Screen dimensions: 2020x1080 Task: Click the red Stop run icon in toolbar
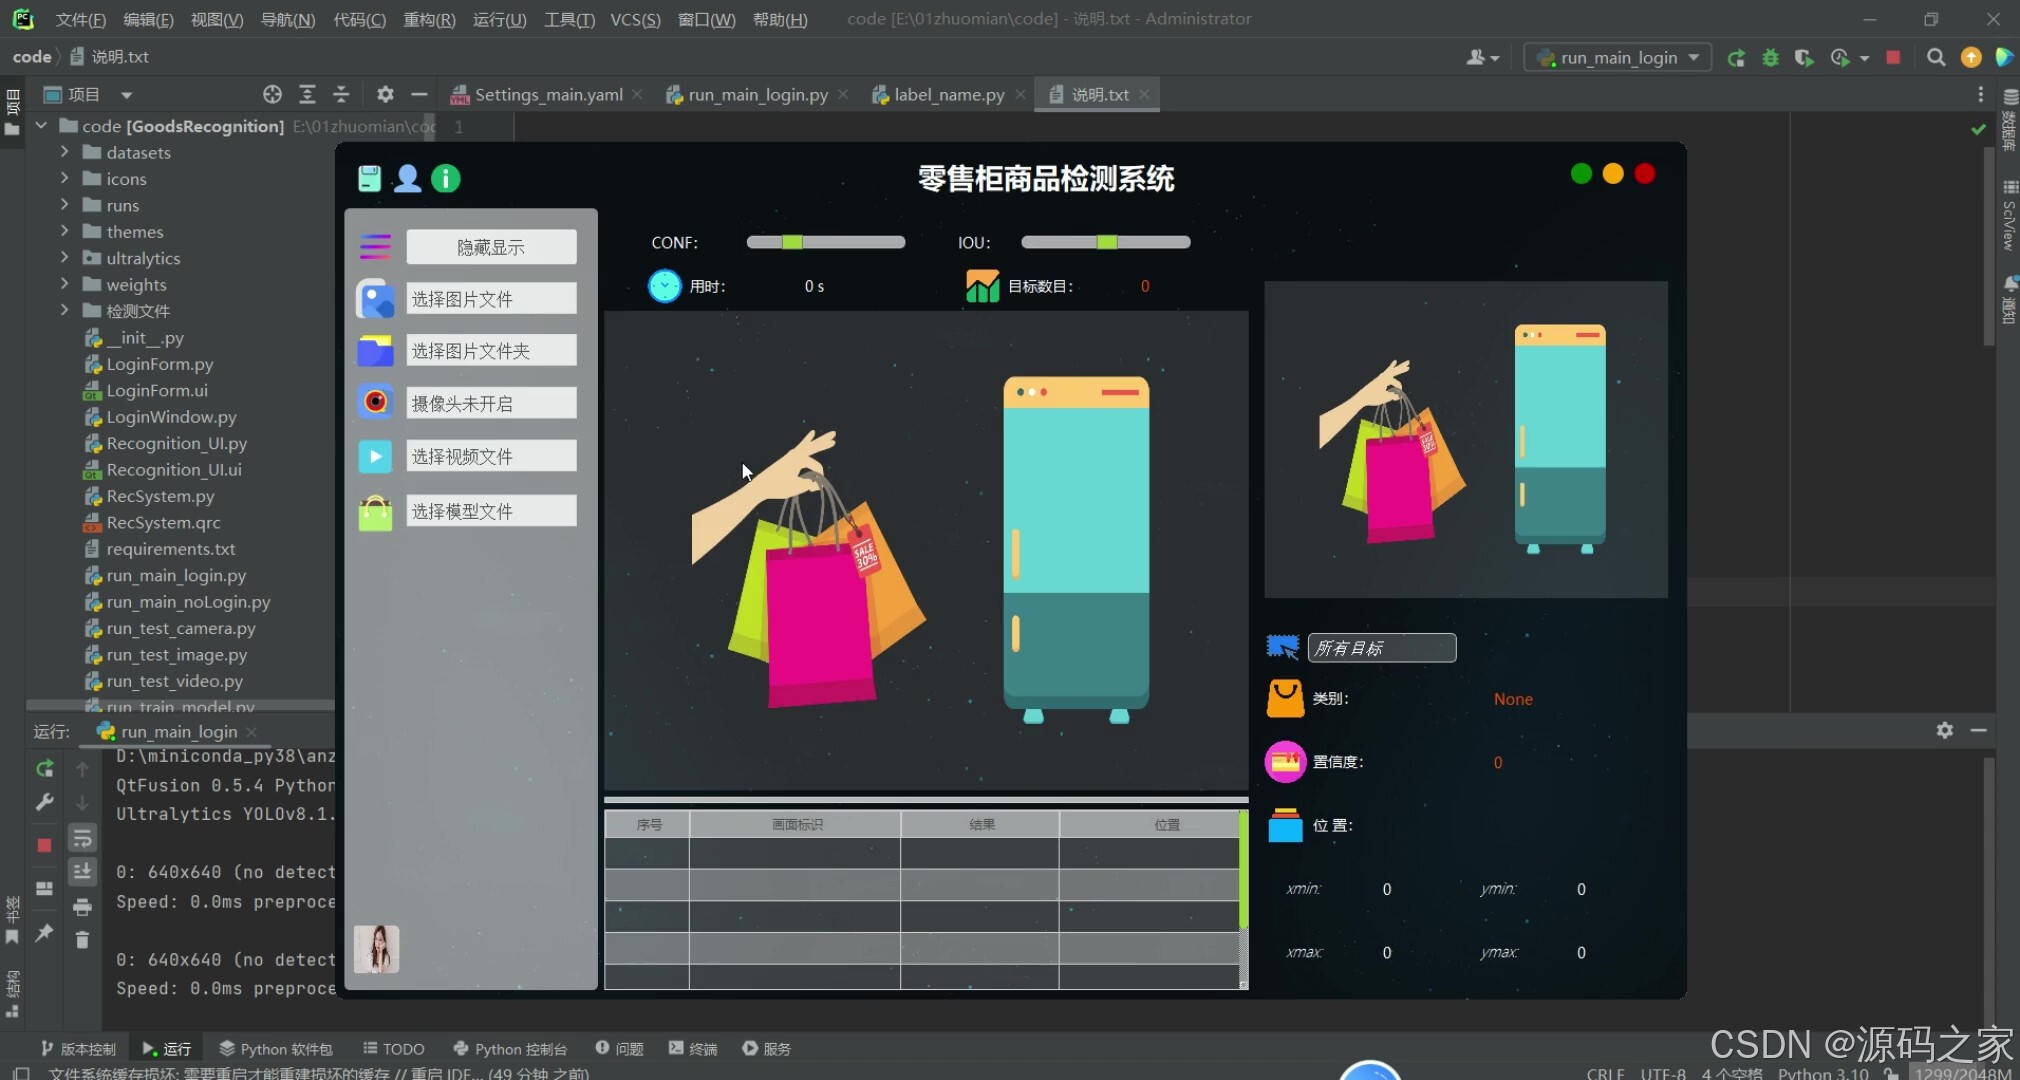[x=1893, y=58]
